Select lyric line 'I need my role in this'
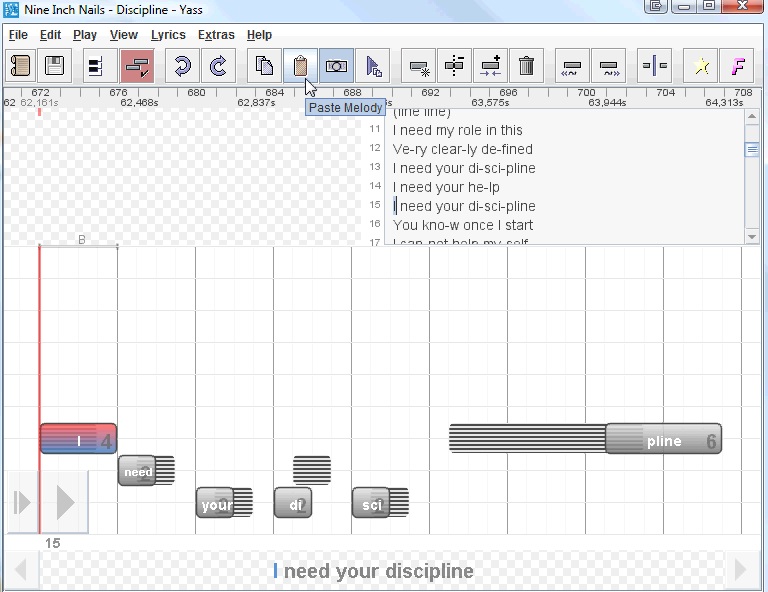The image size is (768, 592). (457, 130)
